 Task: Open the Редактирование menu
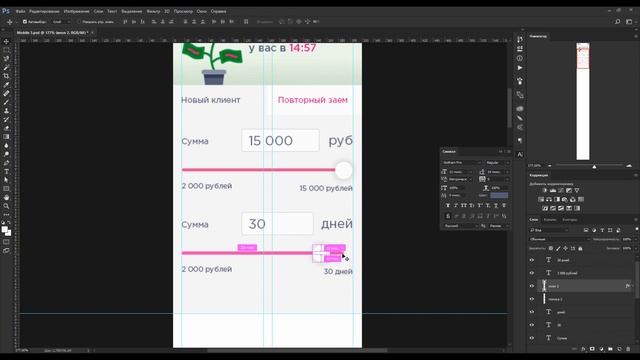[44, 11]
